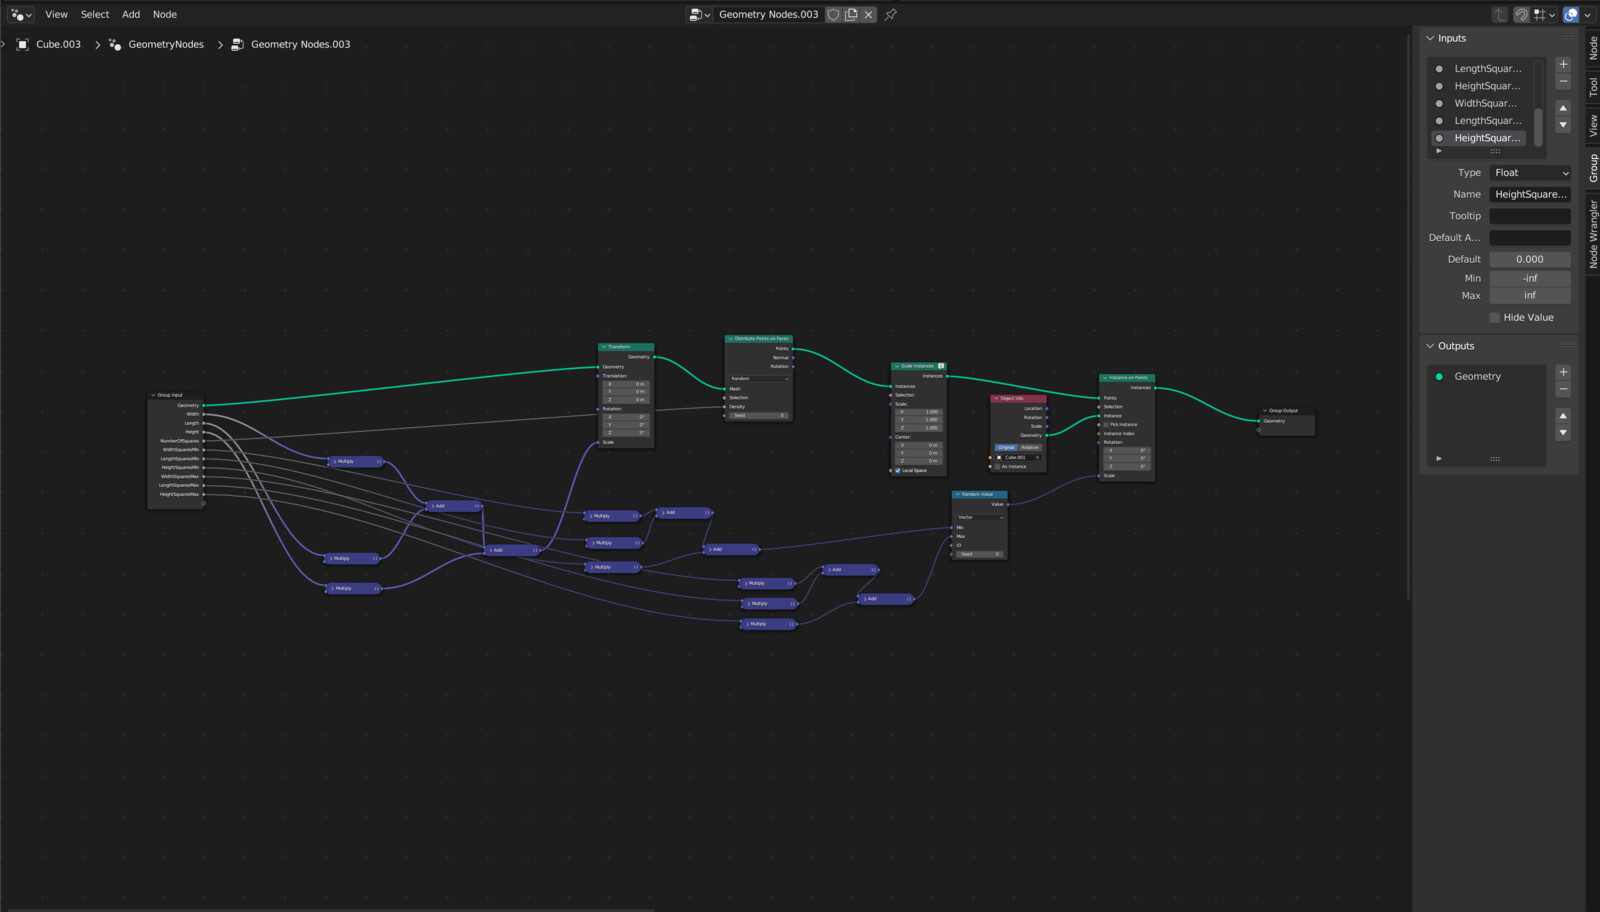Image resolution: width=1600 pixels, height=912 pixels.
Task: Open the snap node element dropdown
Action: coord(1545,14)
